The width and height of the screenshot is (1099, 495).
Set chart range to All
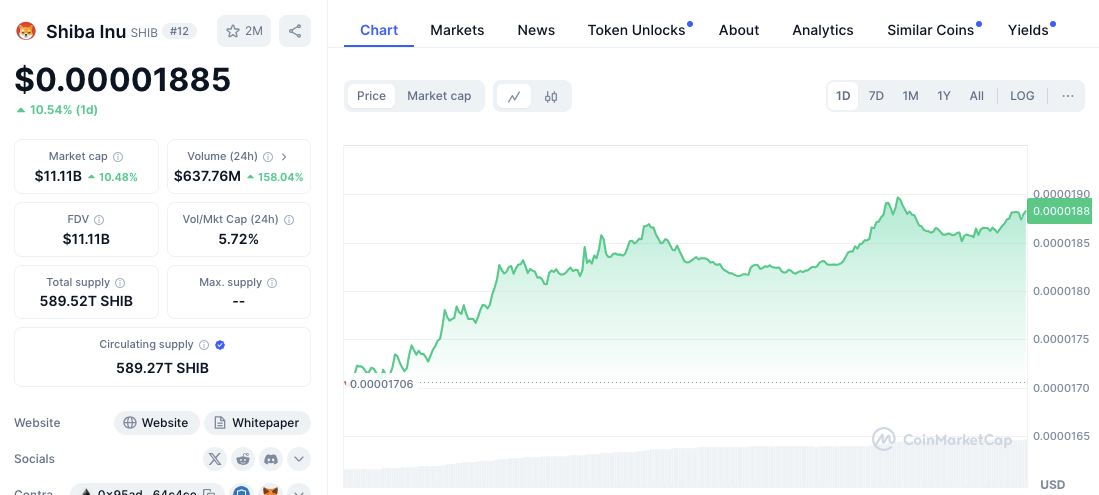click(x=976, y=96)
